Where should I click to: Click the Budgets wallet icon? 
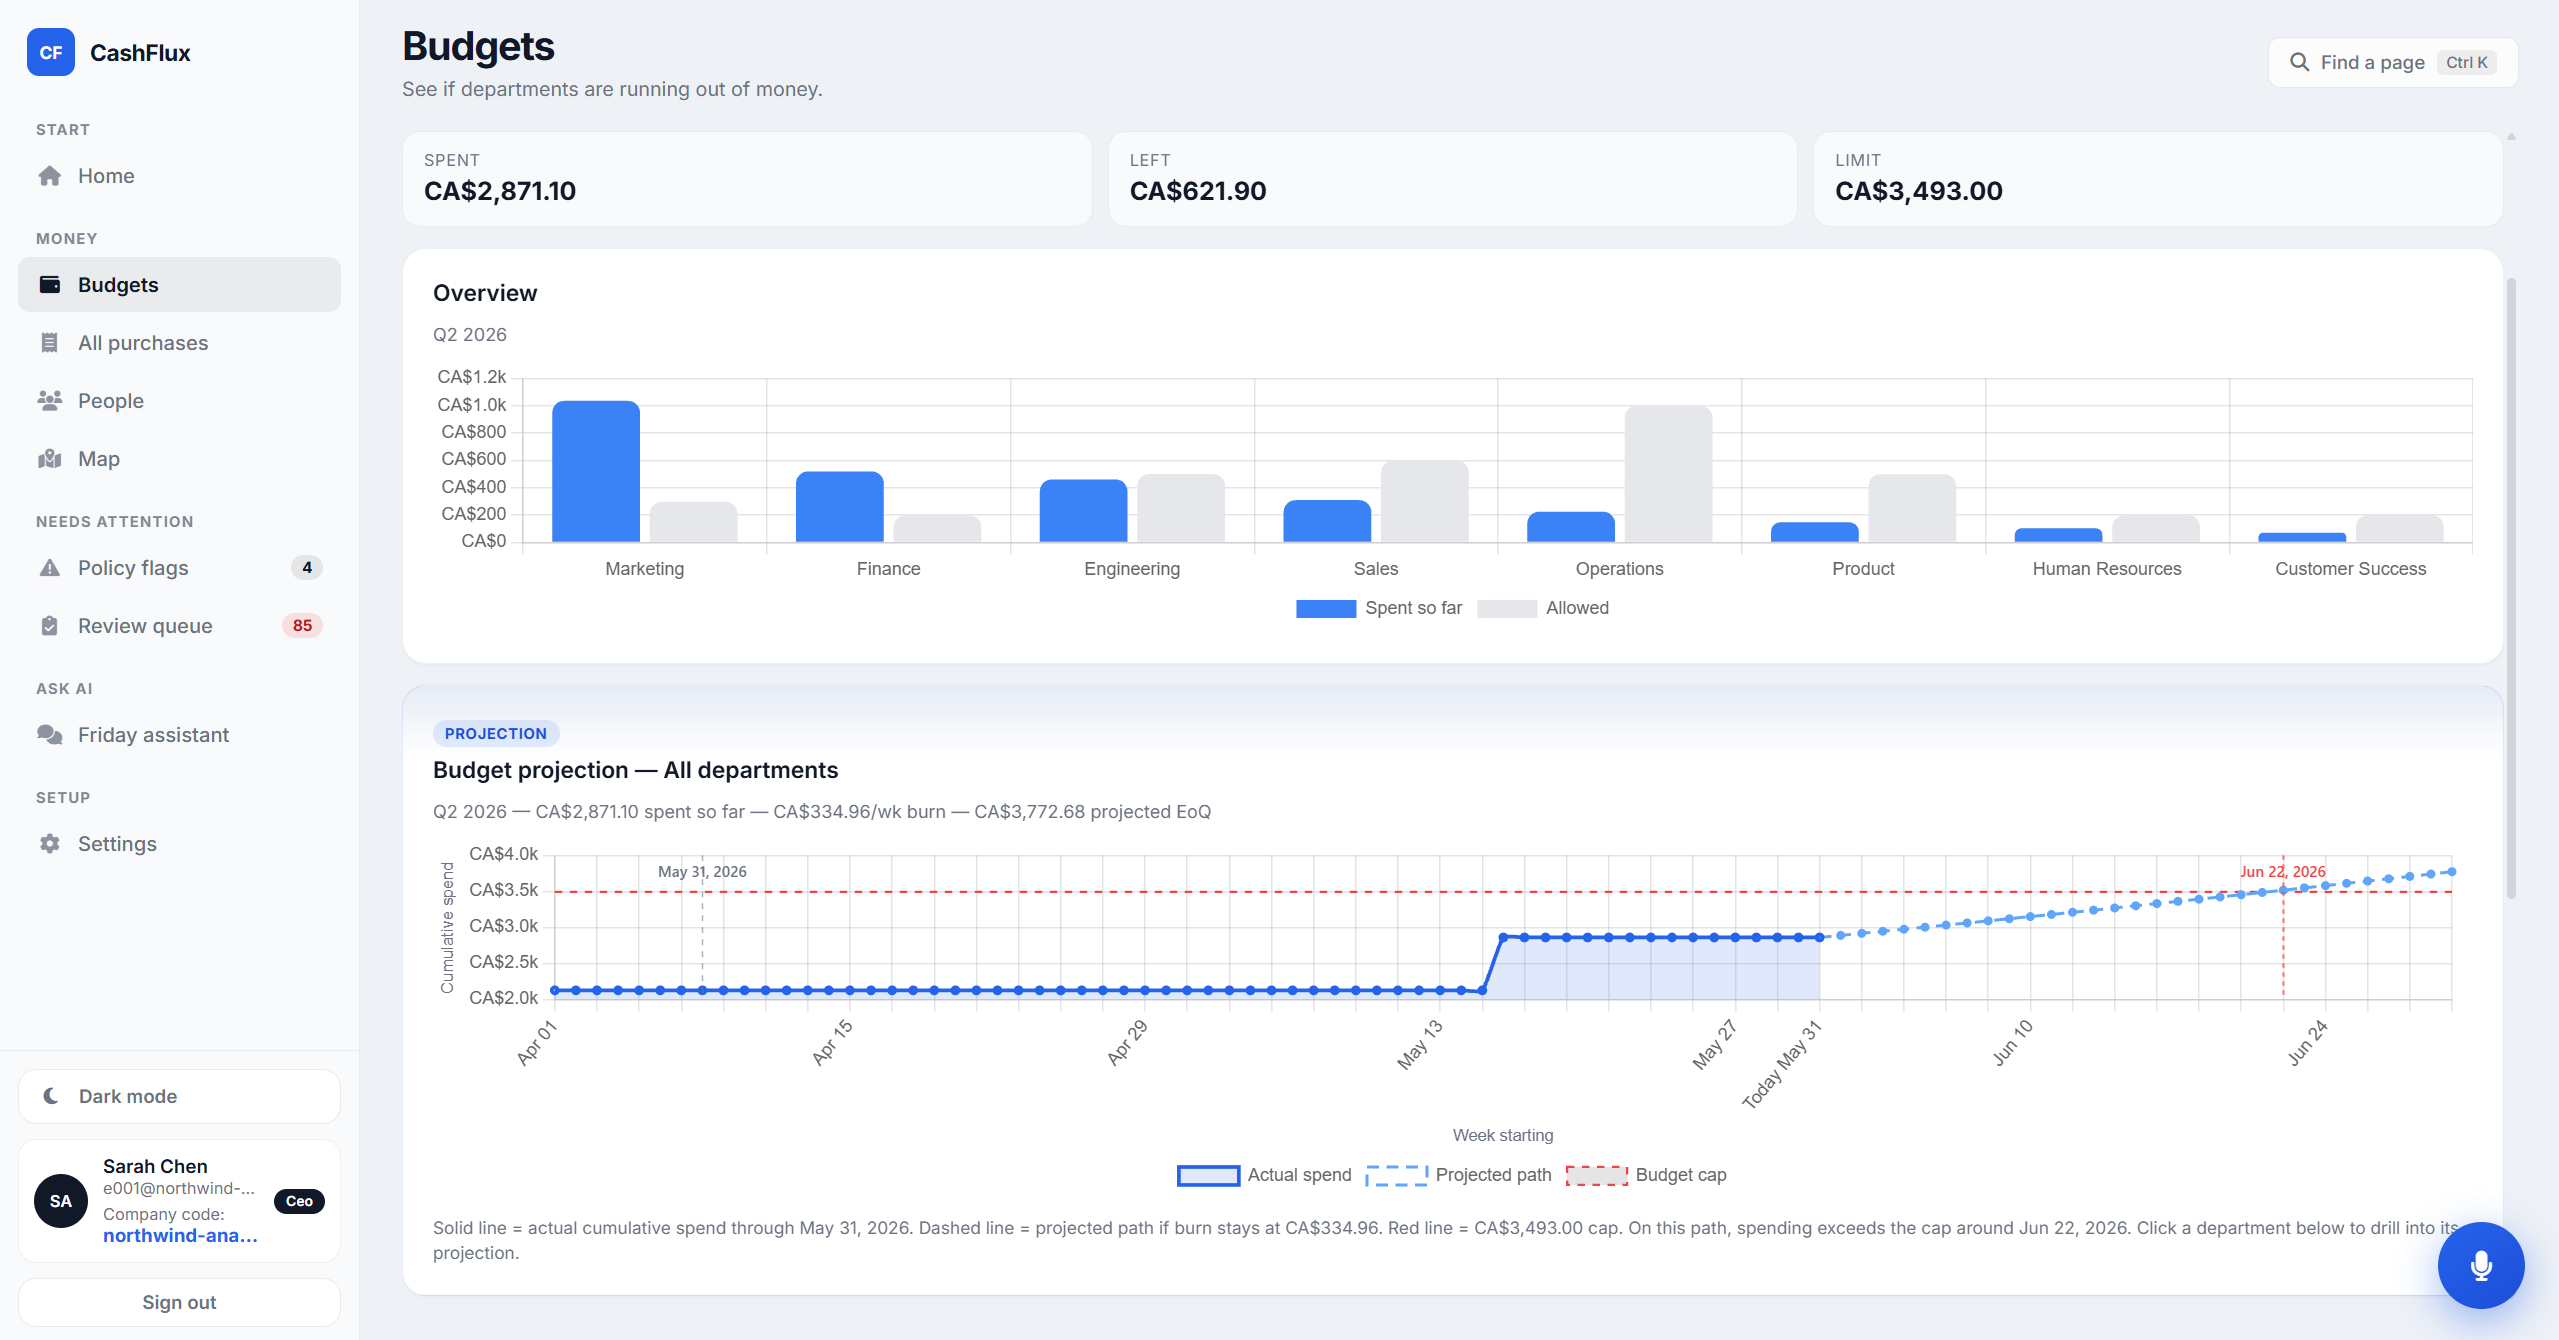click(x=49, y=285)
